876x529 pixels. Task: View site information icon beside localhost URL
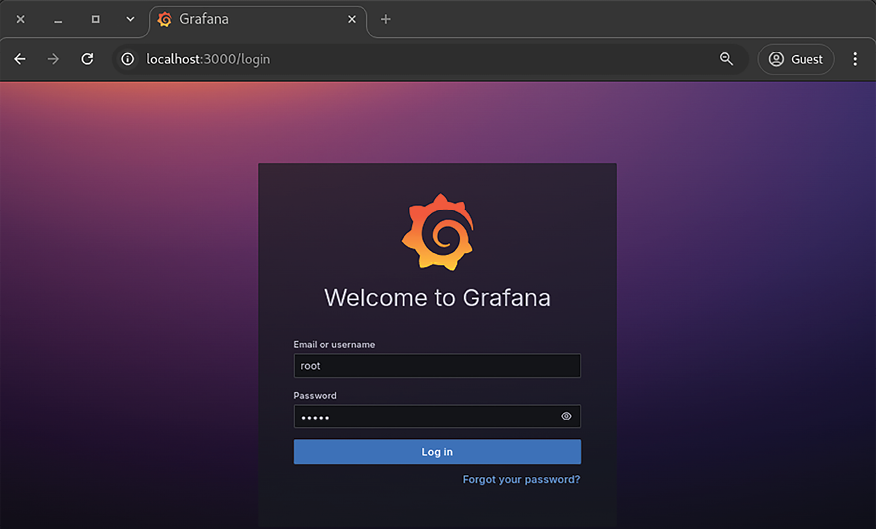[127, 59]
